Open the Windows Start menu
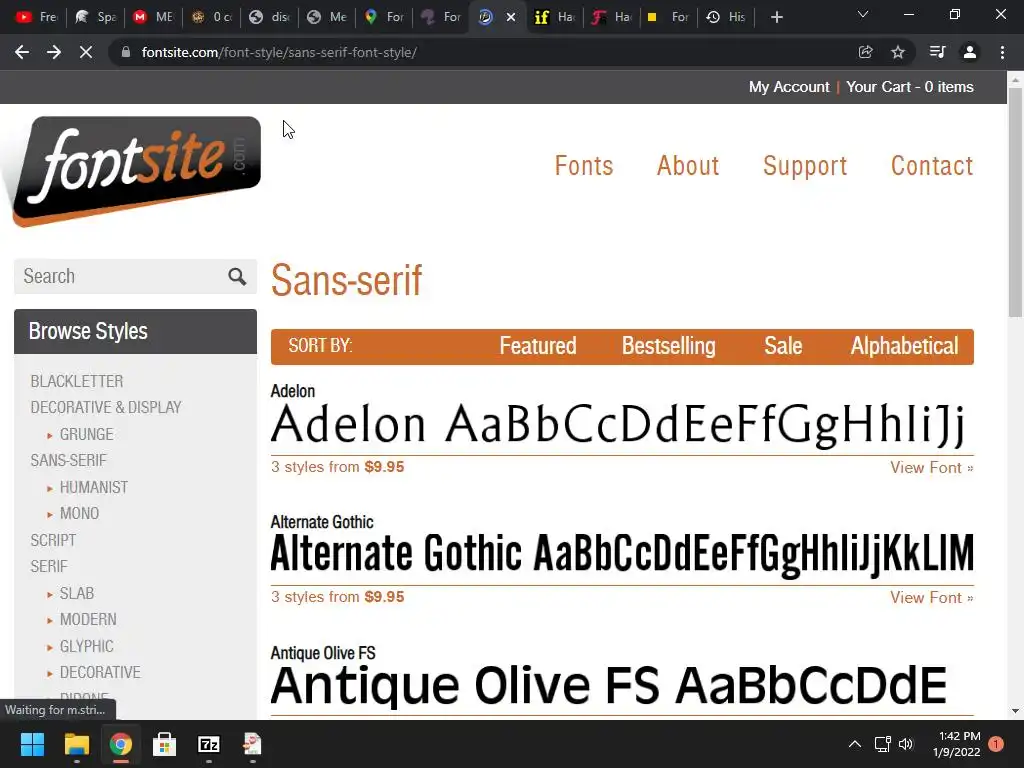Image resolution: width=1024 pixels, height=768 pixels. [x=32, y=744]
